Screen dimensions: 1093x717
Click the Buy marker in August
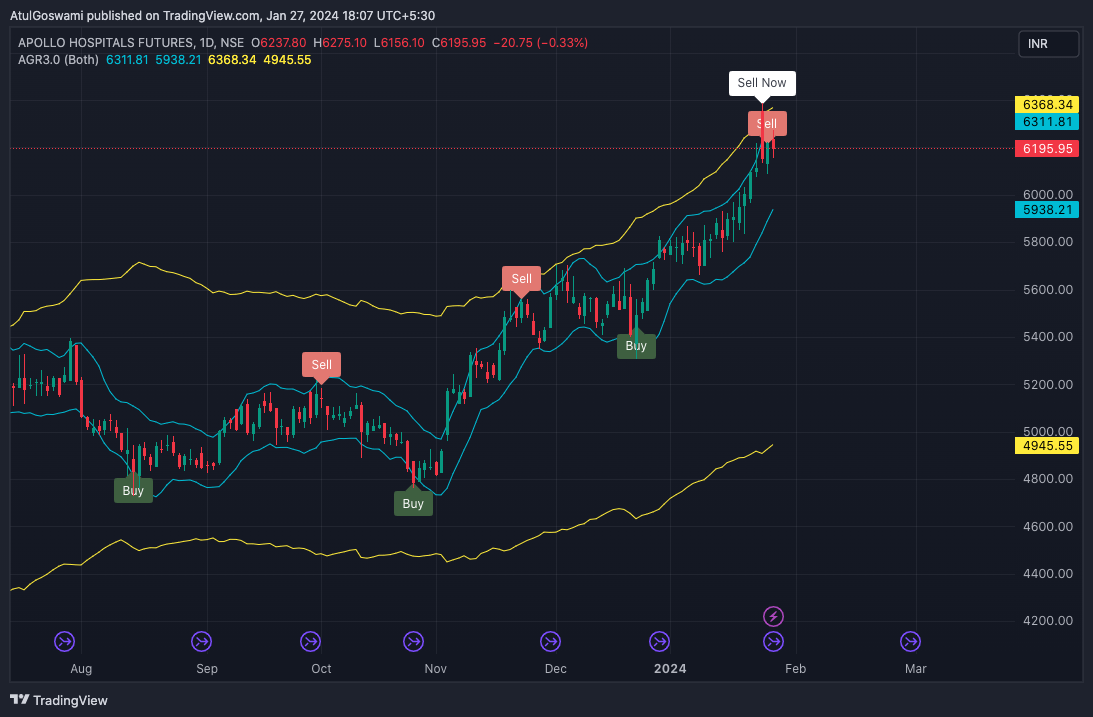133,491
